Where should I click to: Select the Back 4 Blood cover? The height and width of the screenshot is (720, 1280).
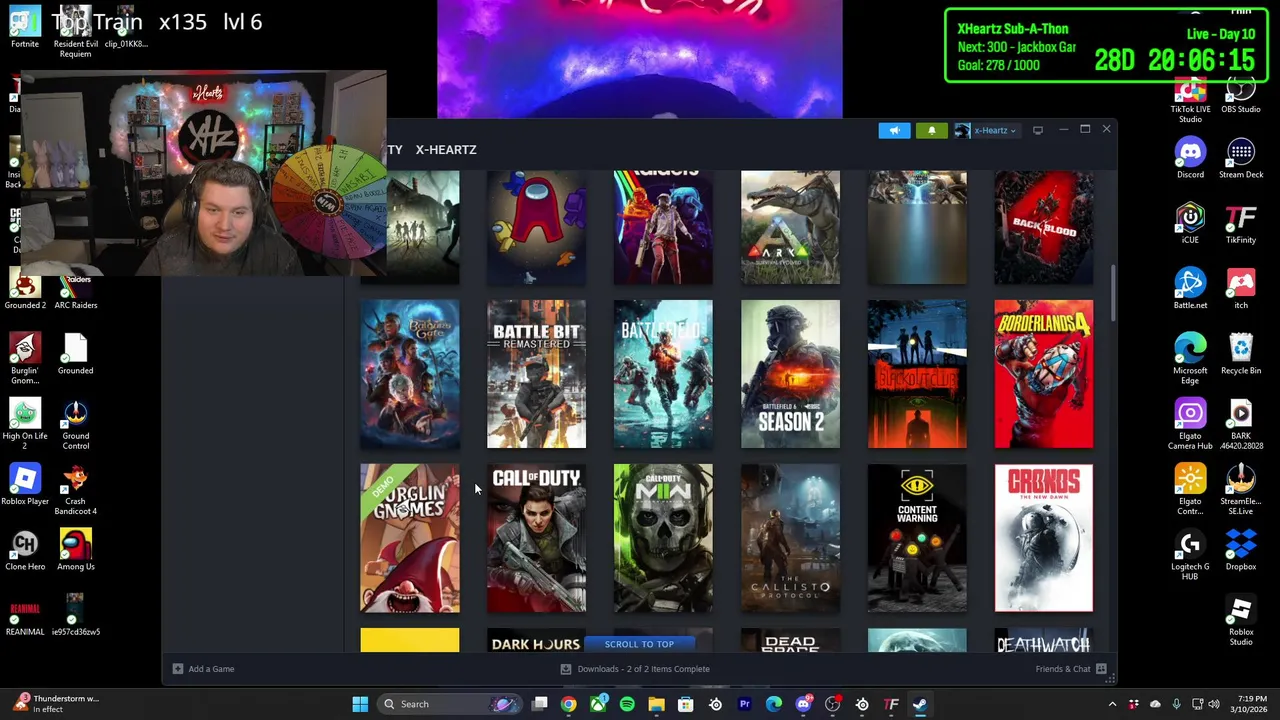click(x=1044, y=228)
